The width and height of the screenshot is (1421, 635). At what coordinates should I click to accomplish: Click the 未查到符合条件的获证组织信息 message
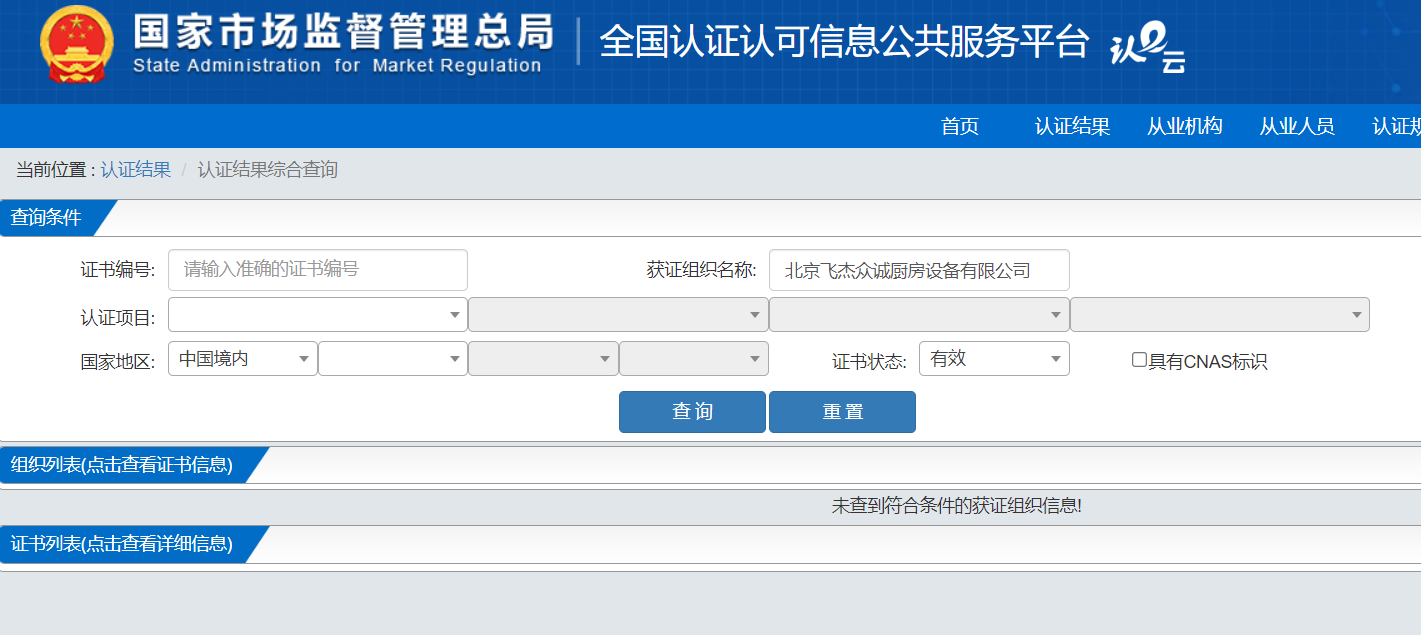tap(957, 506)
